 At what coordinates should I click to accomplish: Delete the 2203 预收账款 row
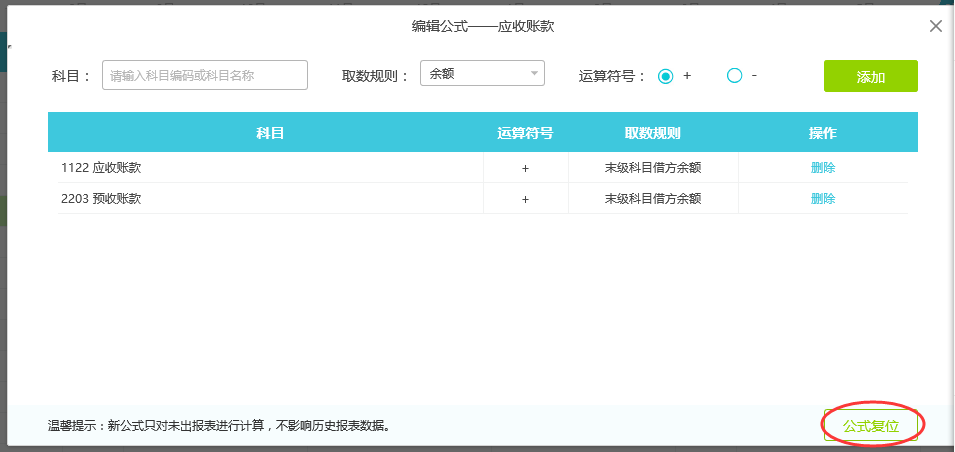coord(823,199)
